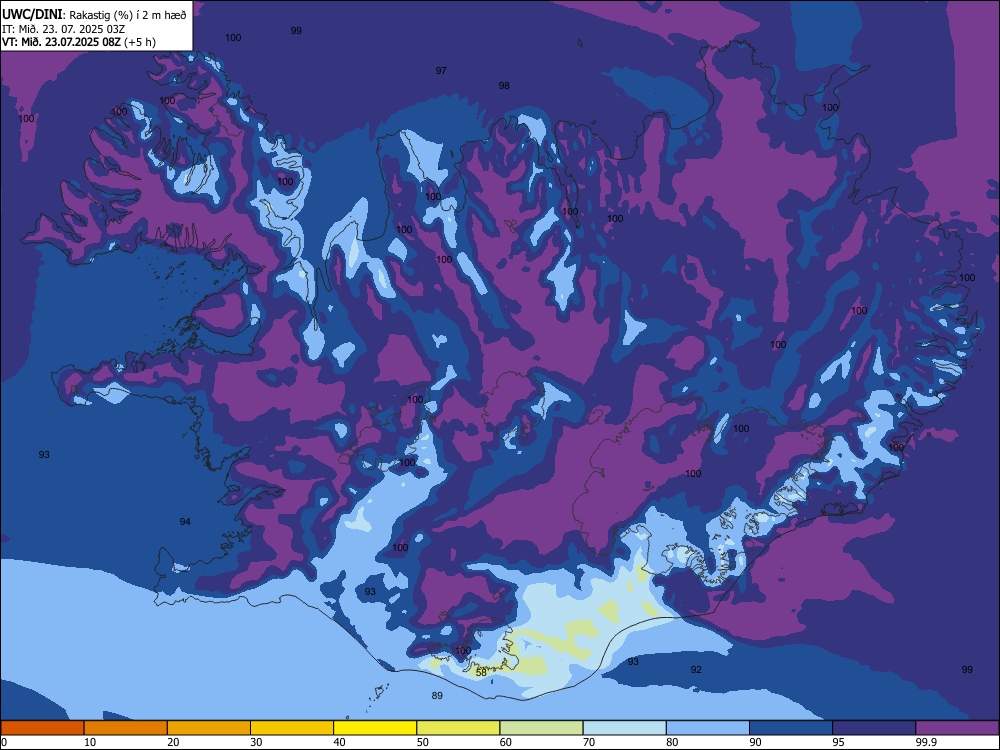Select the 50–60 pale yellow-green legend swatch

tap(458, 728)
